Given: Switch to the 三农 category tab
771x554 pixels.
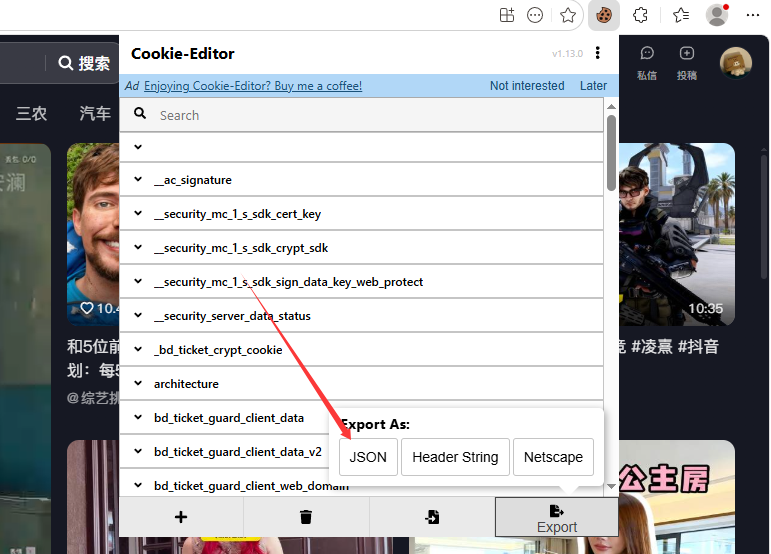Looking at the screenshot, I should 31,114.
